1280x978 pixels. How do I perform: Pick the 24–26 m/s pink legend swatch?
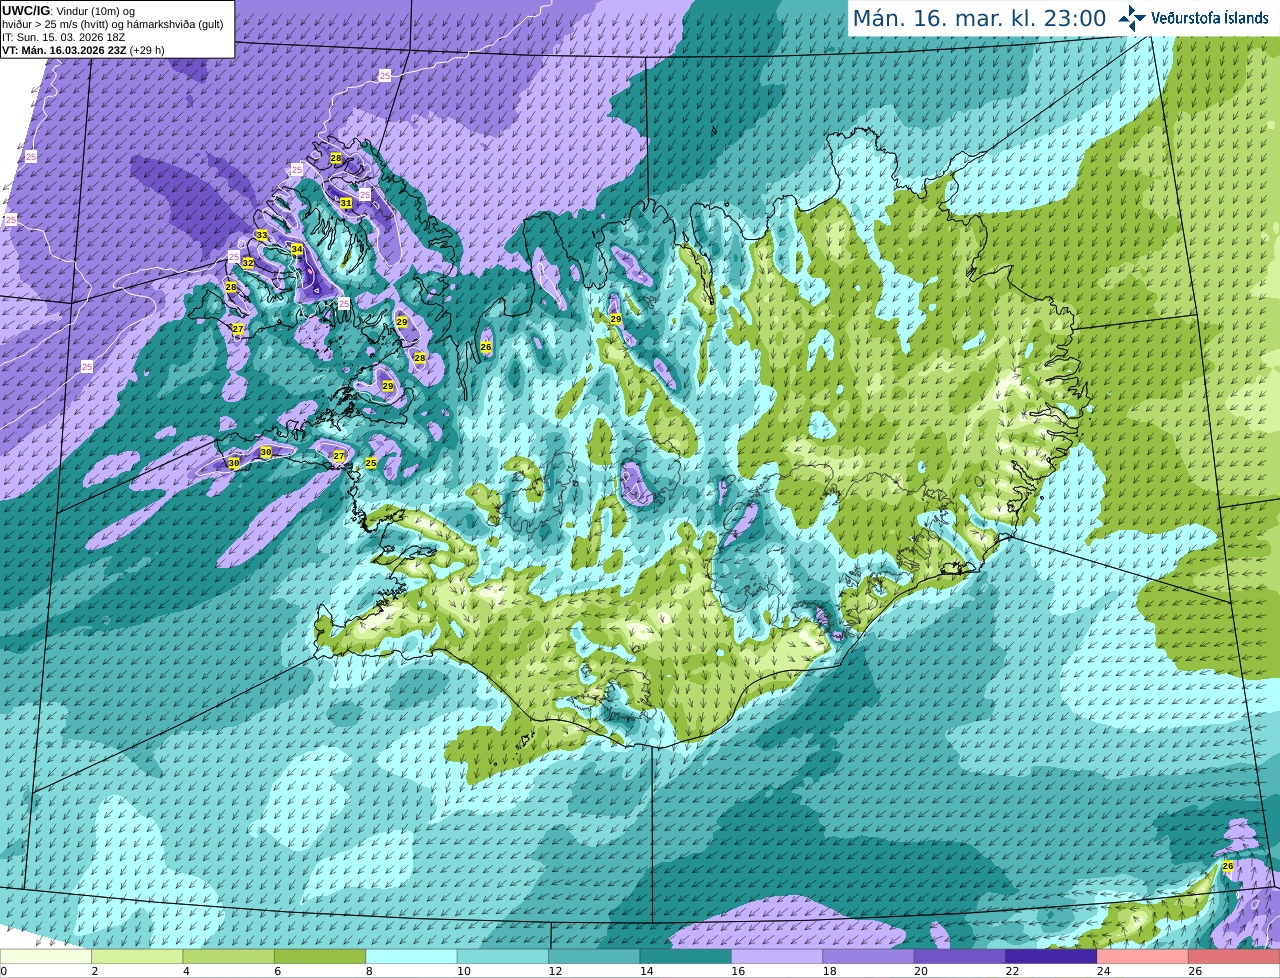(x=1144, y=957)
